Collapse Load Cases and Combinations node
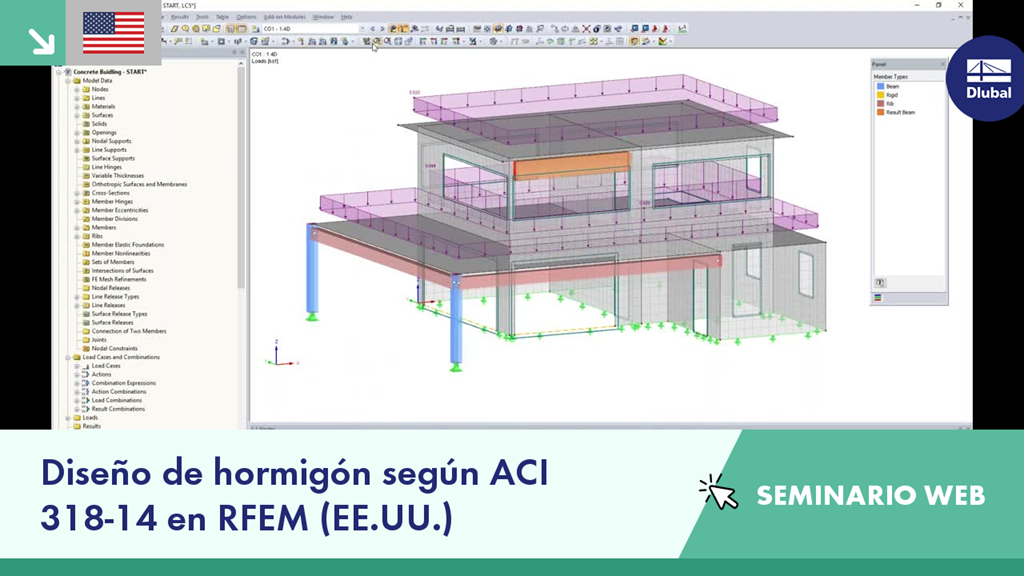This screenshot has height=576, width=1024. pos(67,357)
